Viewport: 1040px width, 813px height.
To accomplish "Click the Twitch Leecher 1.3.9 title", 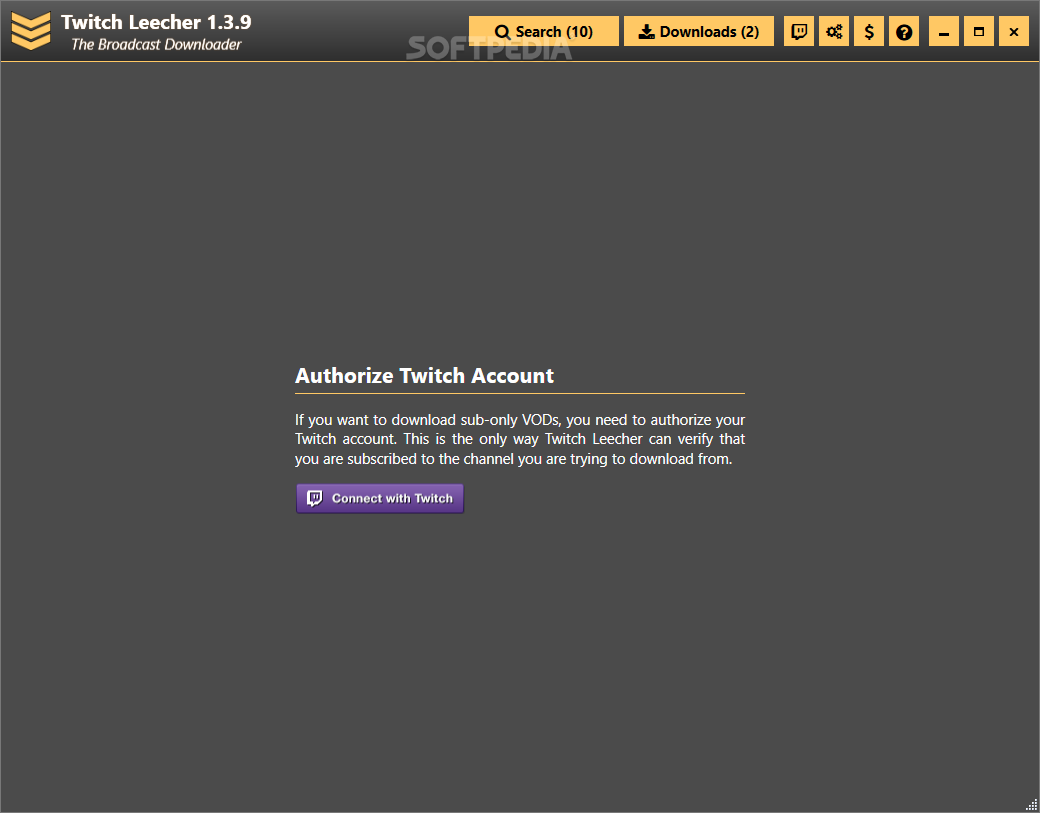I will click(157, 22).
